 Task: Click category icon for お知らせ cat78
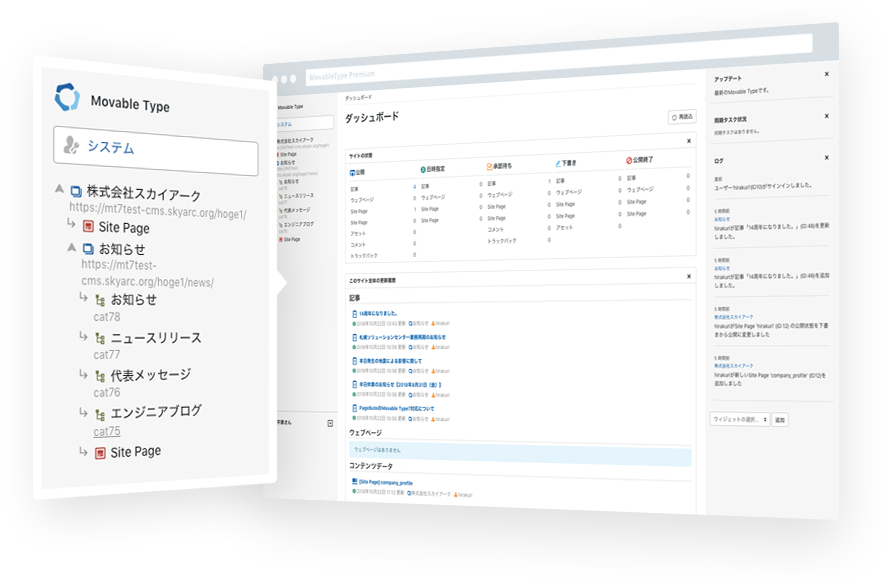point(100,300)
